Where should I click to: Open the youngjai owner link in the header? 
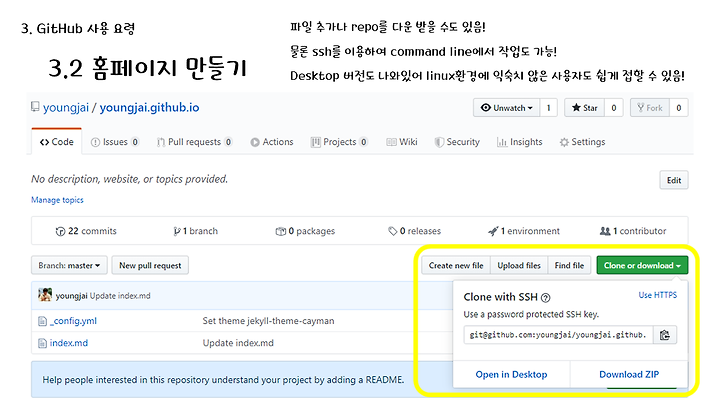pyautogui.click(x=66, y=107)
